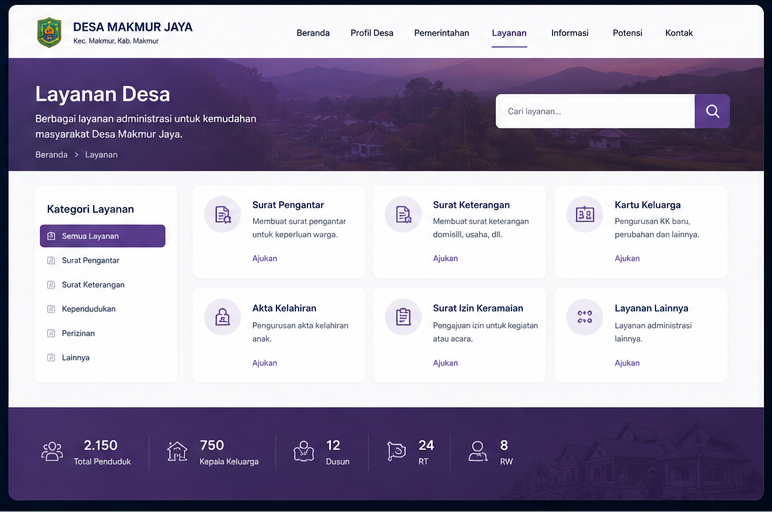This screenshot has height=512, width=772.
Task: Click the Layanan Lainnya card icon
Action: (584, 317)
